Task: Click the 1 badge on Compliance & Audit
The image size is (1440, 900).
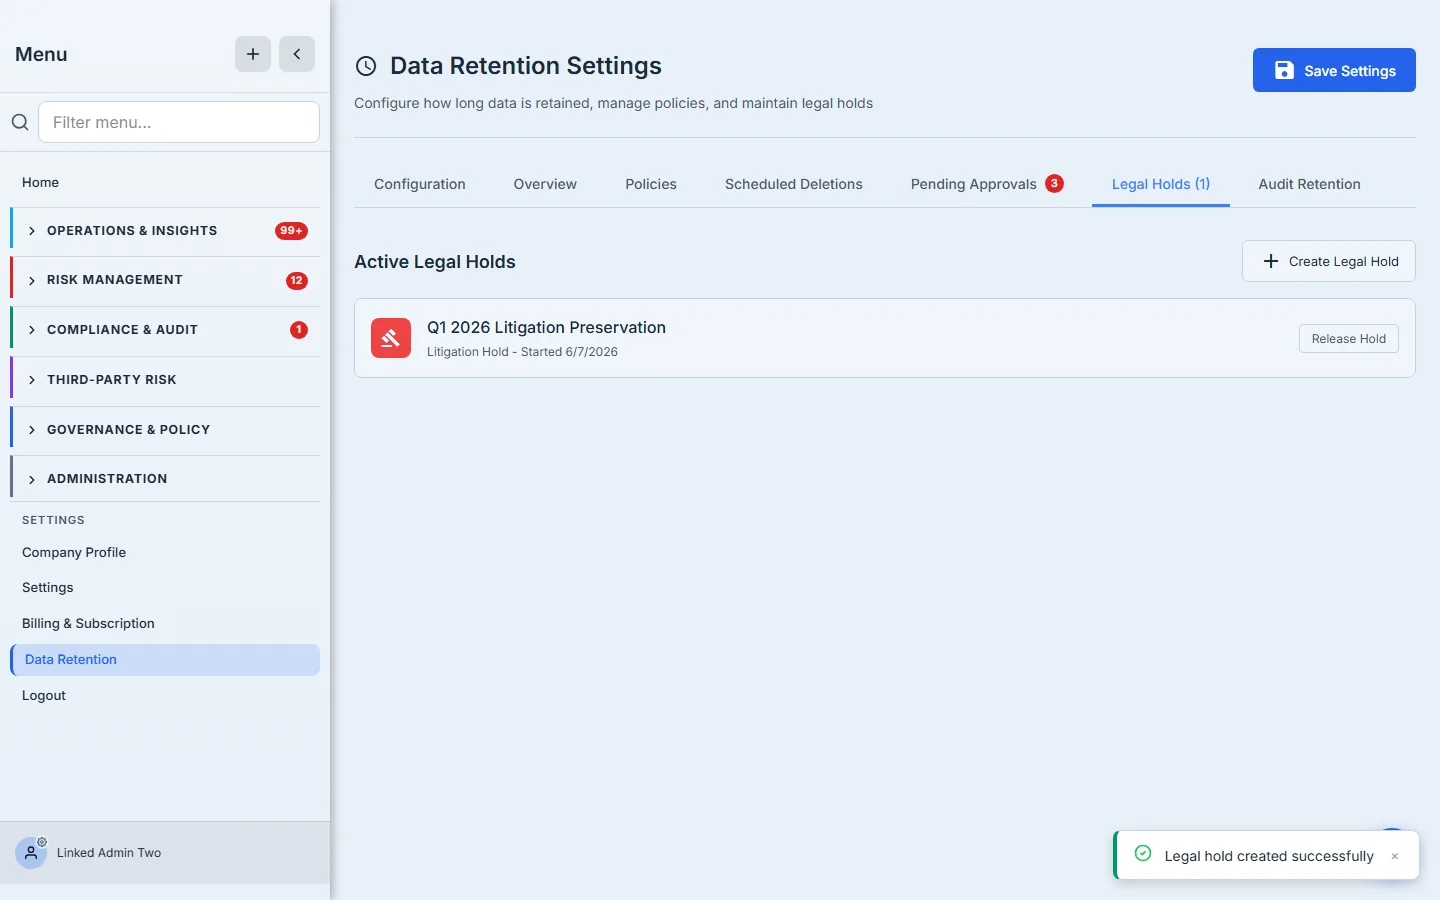Action: [x=298, y=330]
